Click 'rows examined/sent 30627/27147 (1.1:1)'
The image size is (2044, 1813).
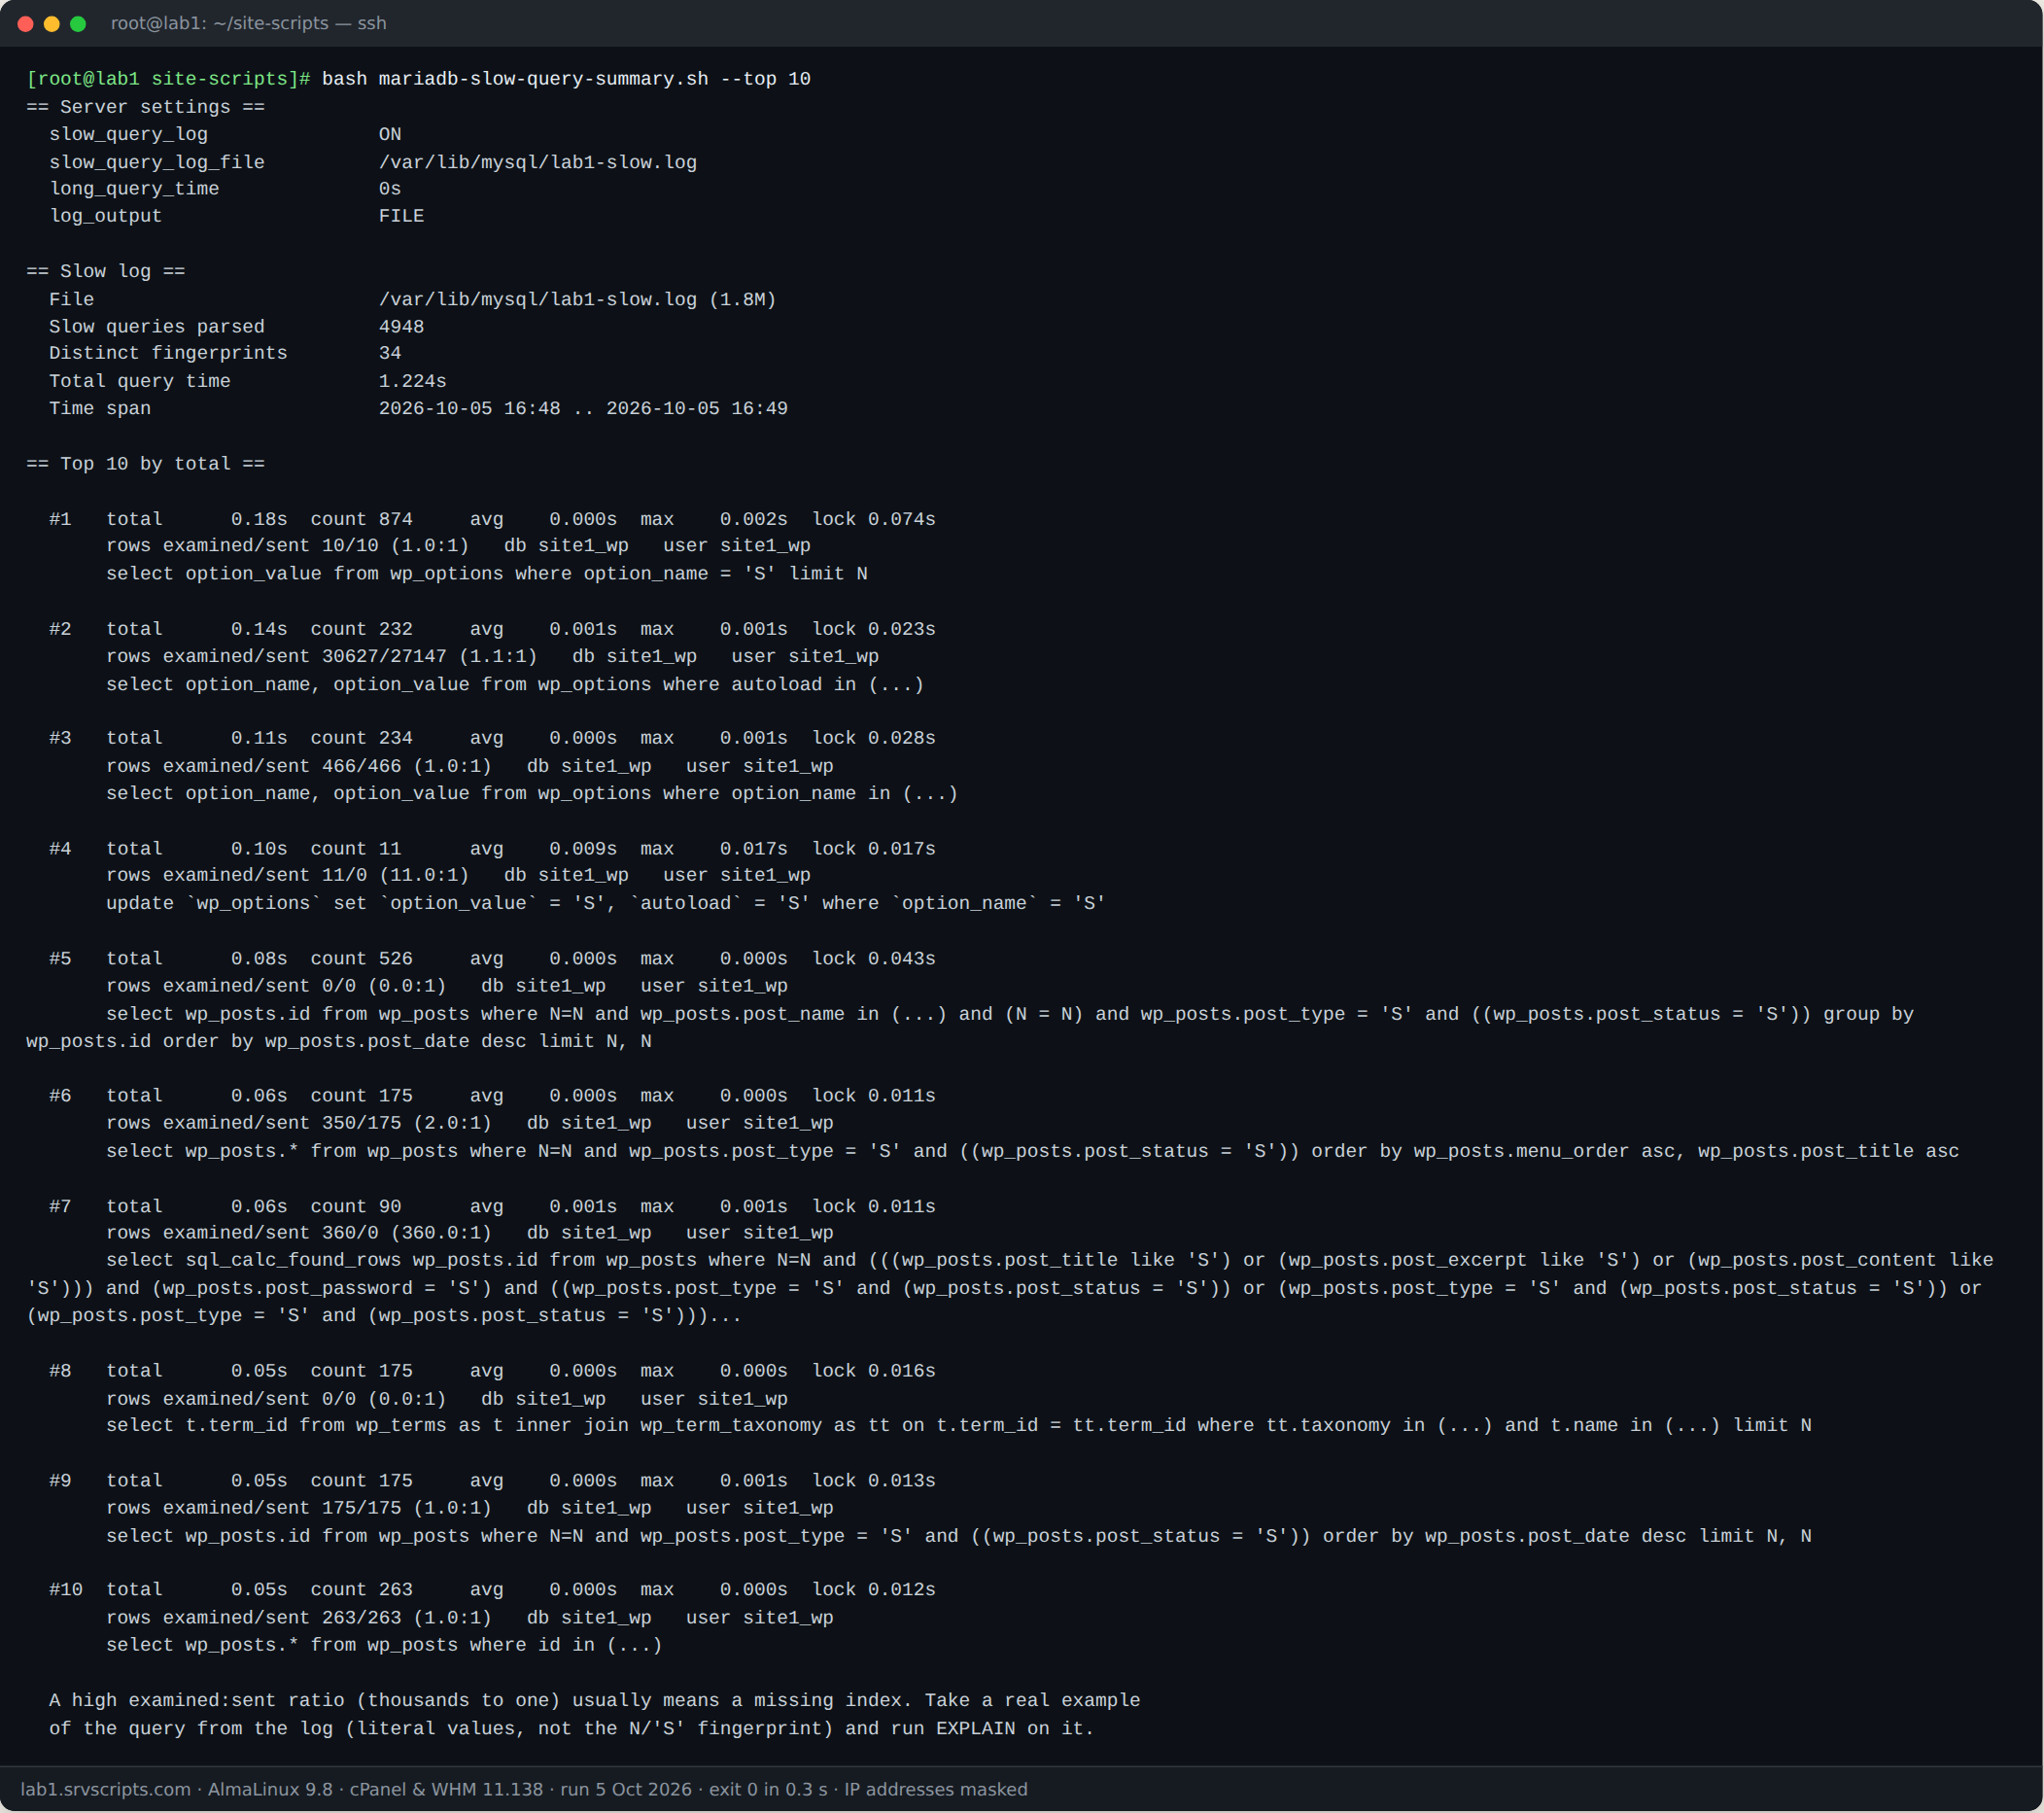pos(322,657)
